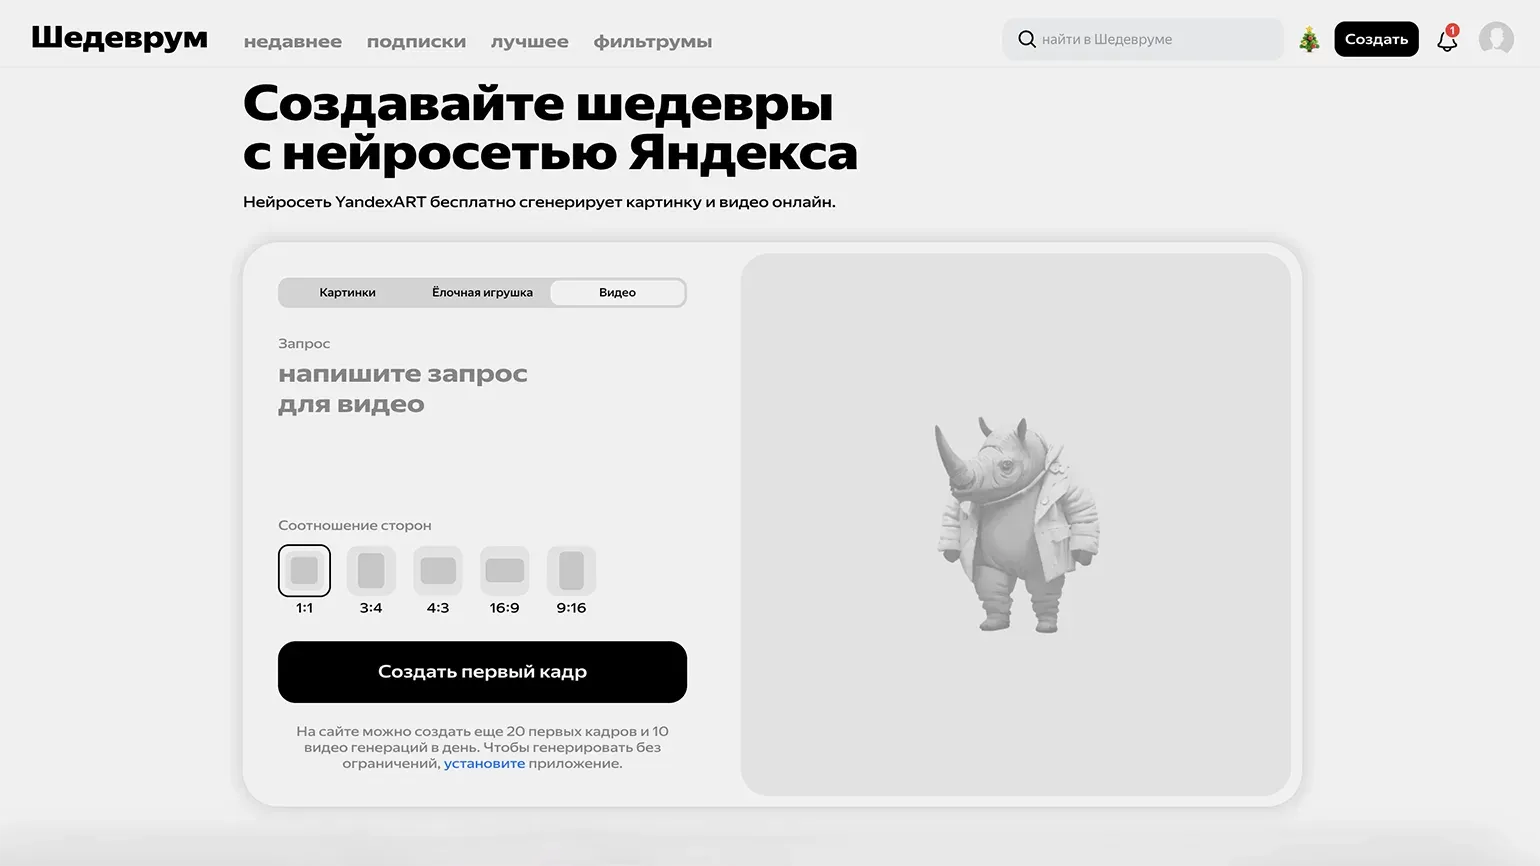Click the Нейросеть YandexART description text
Image resolution: width=1540 pixels, height=866 pixels.
(539, 202)
